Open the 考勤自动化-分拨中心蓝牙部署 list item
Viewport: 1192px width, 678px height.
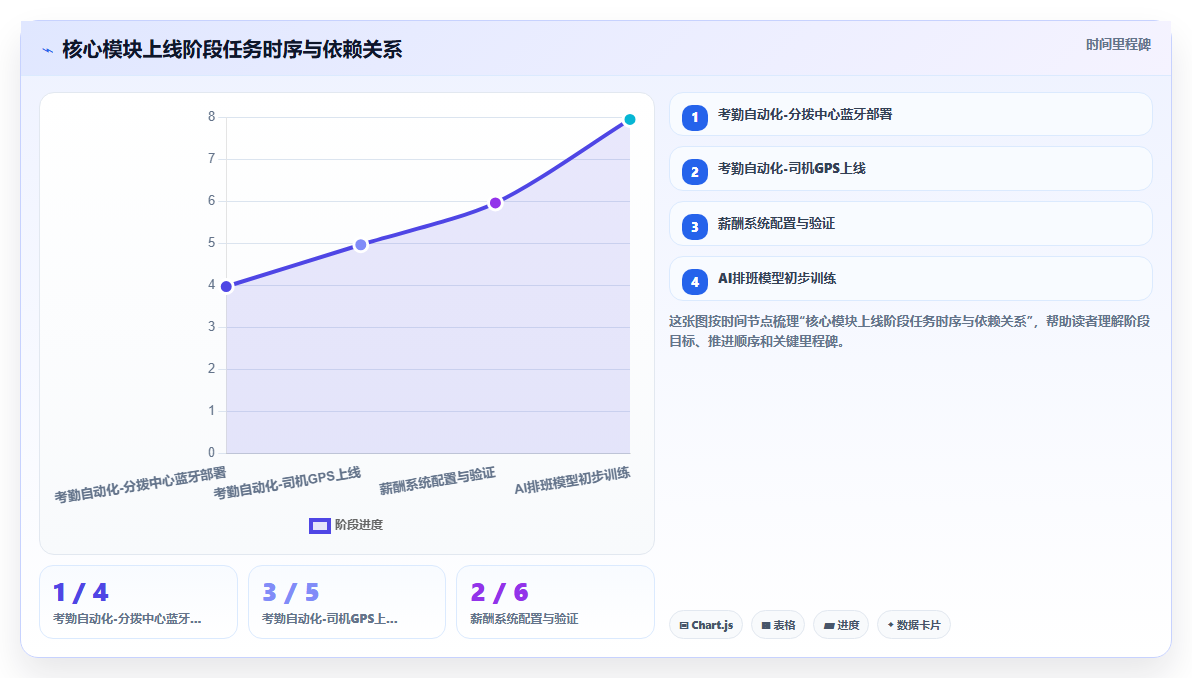pos(911,115)
